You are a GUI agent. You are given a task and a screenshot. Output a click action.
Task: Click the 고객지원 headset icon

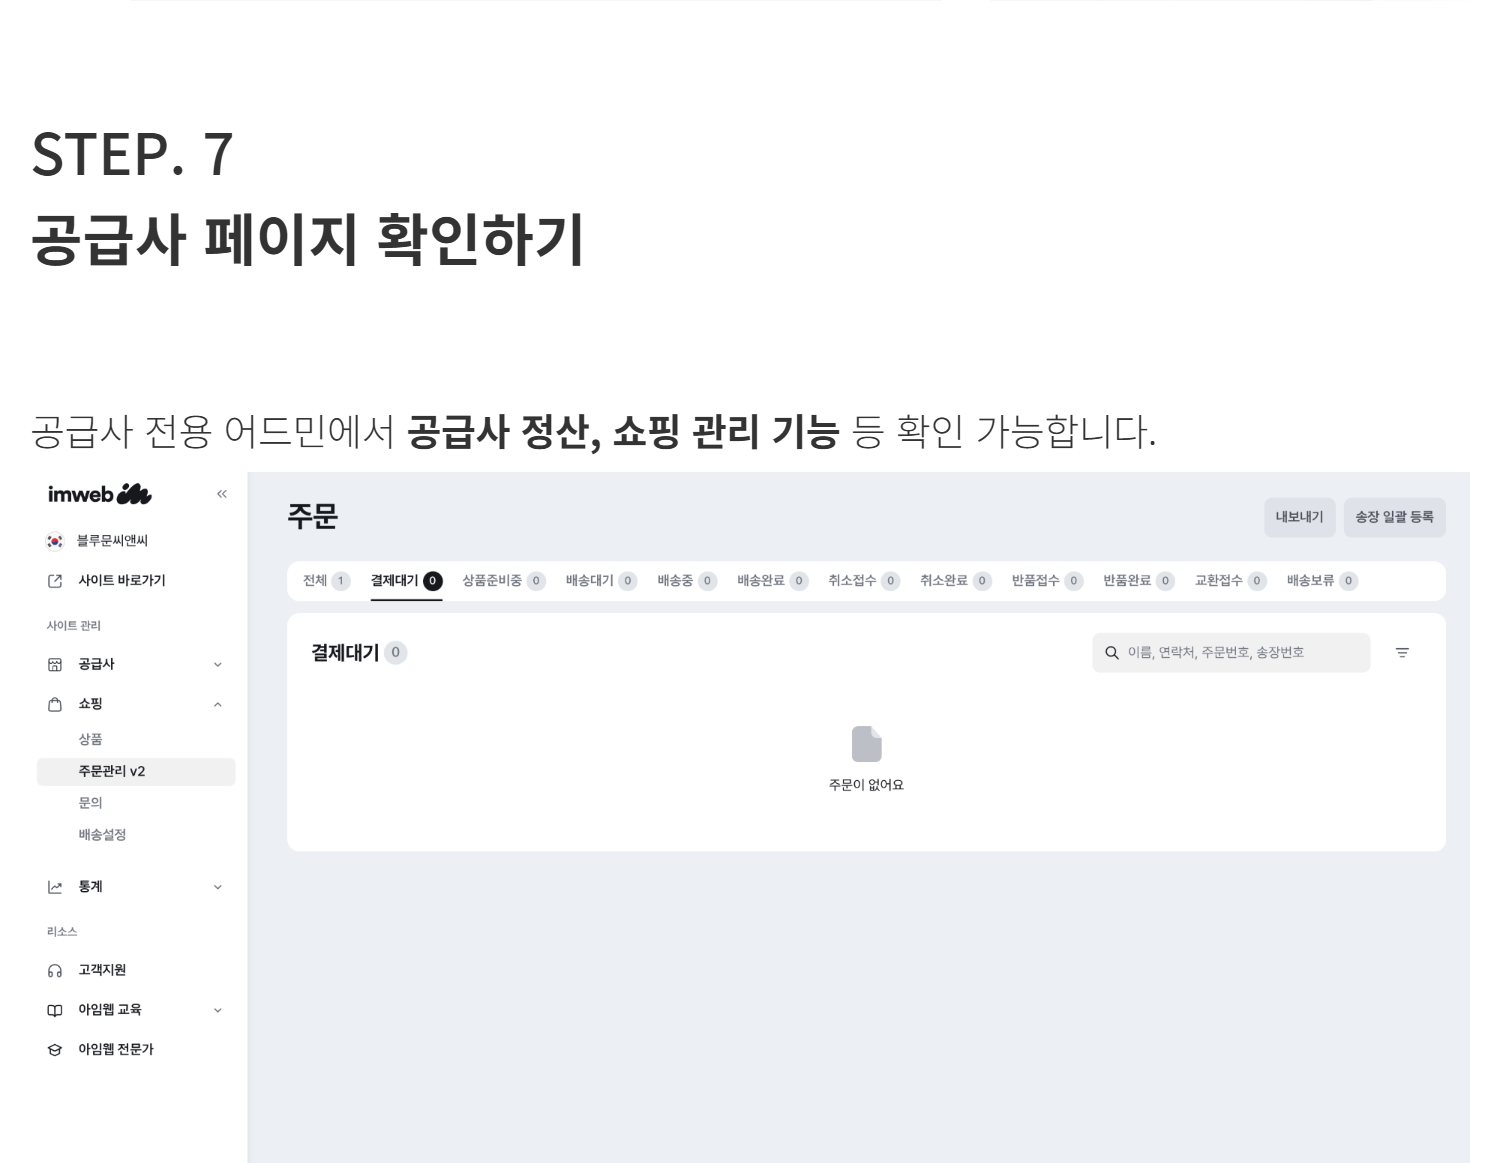coord(55,971)
